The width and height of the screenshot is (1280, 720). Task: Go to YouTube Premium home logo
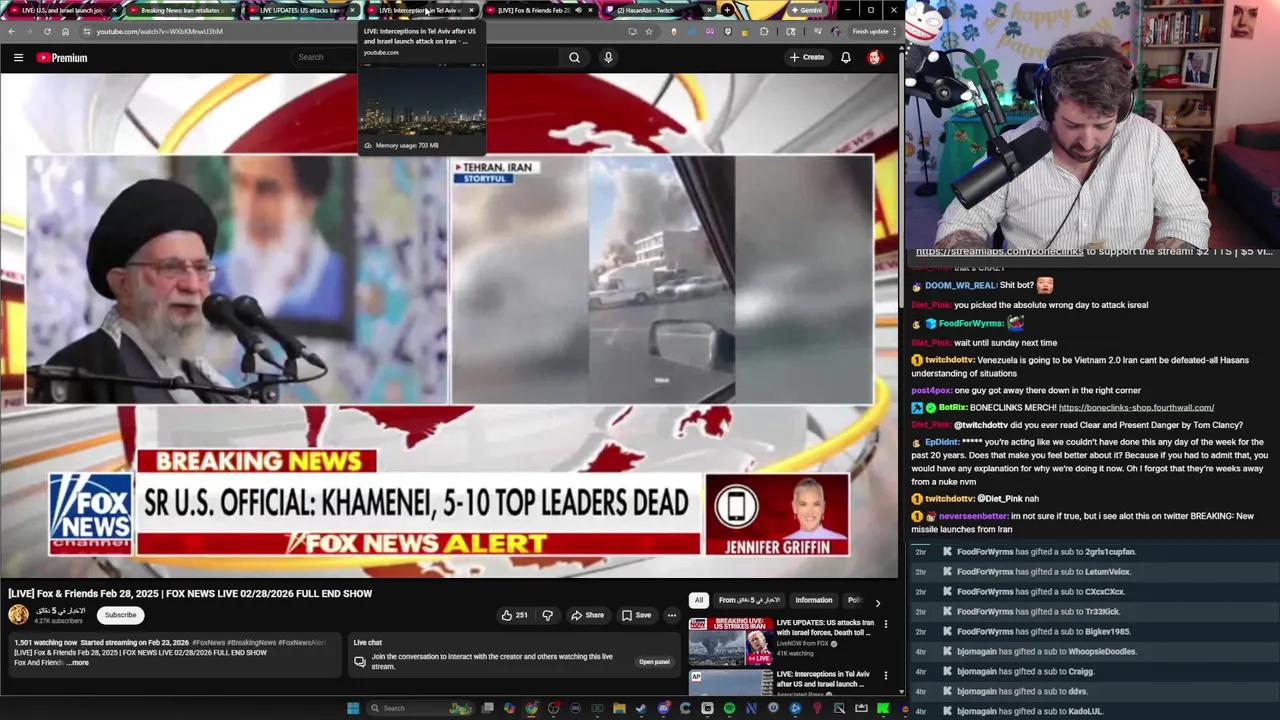(62, 58)
